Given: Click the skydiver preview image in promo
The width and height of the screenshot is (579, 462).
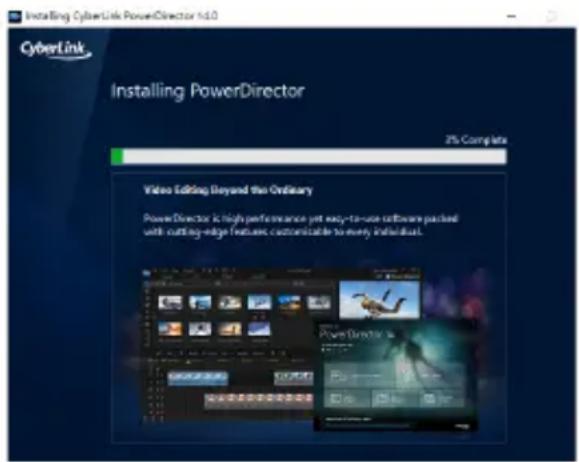Looking at the screenshot, I should click(x=379, y=300).
